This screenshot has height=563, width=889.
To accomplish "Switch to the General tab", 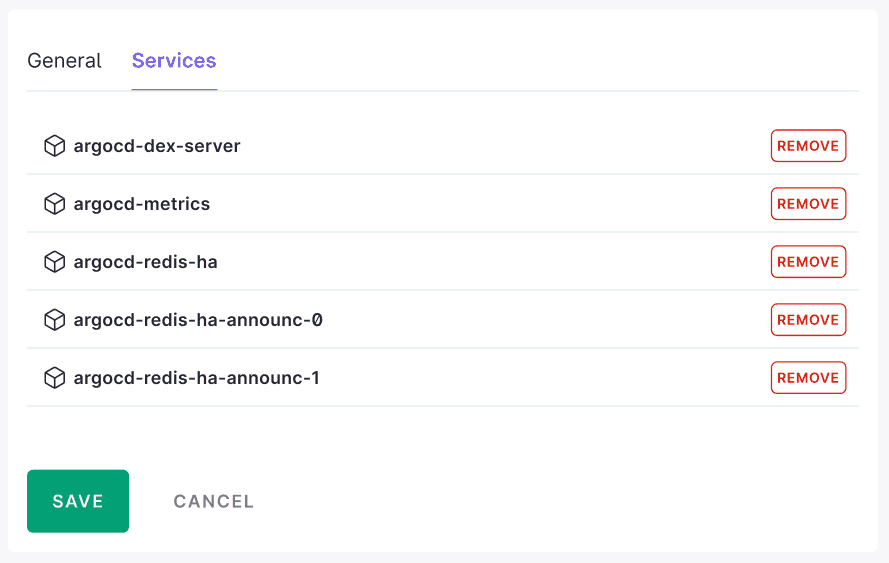I will click(x=64, y=61).
